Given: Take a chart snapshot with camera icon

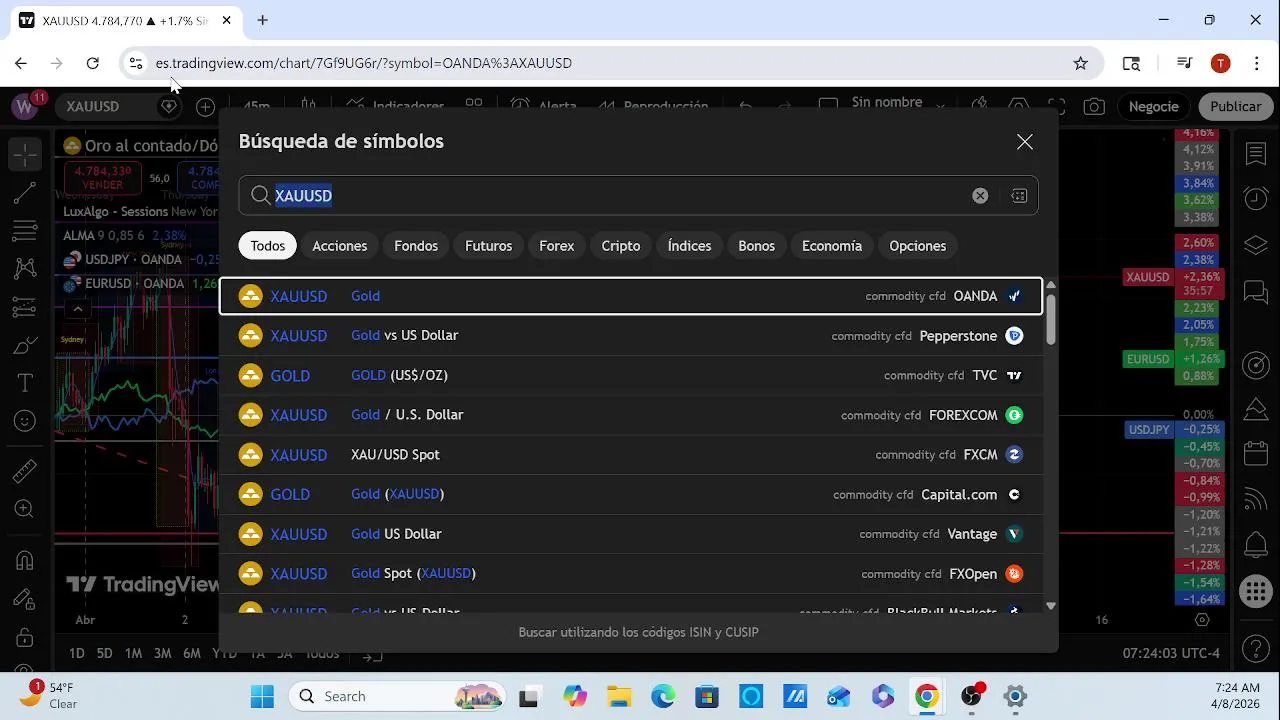Looking at the screenshot, I should pyautogui.click(x=1094, y=106).
